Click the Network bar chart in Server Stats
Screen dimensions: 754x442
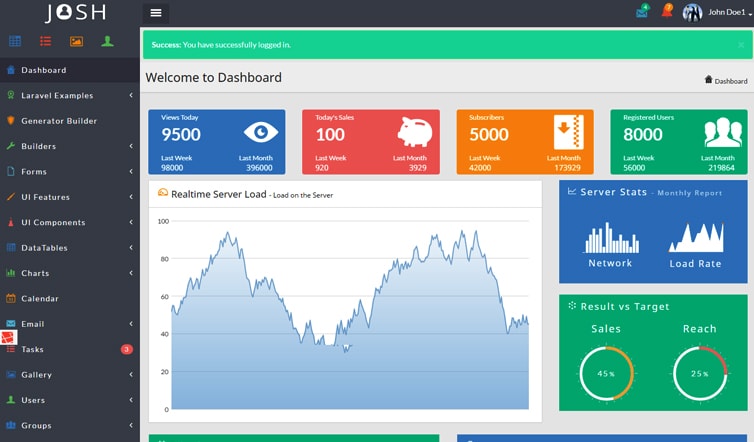click(x=610, y=239)
